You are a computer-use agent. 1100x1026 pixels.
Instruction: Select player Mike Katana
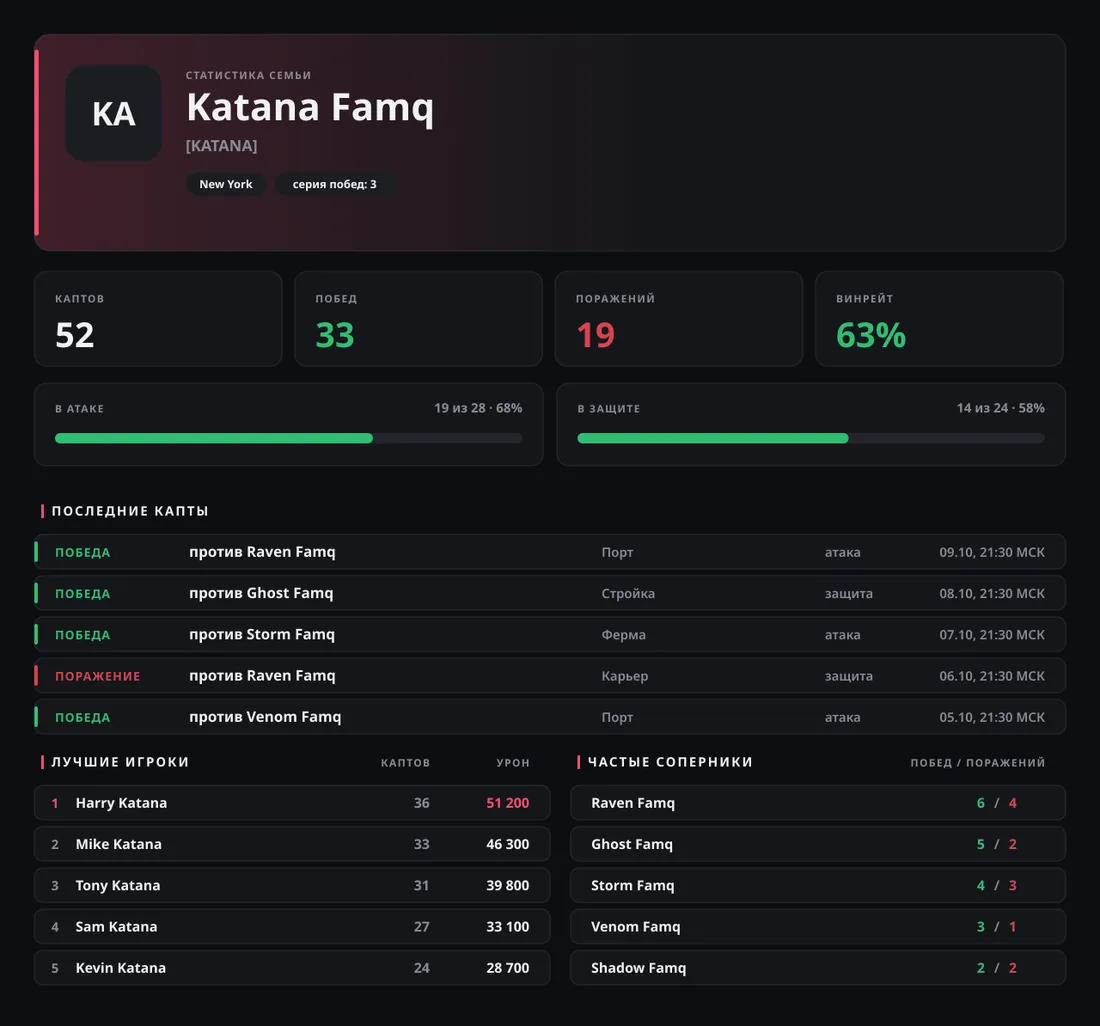[x=292, y=844]
